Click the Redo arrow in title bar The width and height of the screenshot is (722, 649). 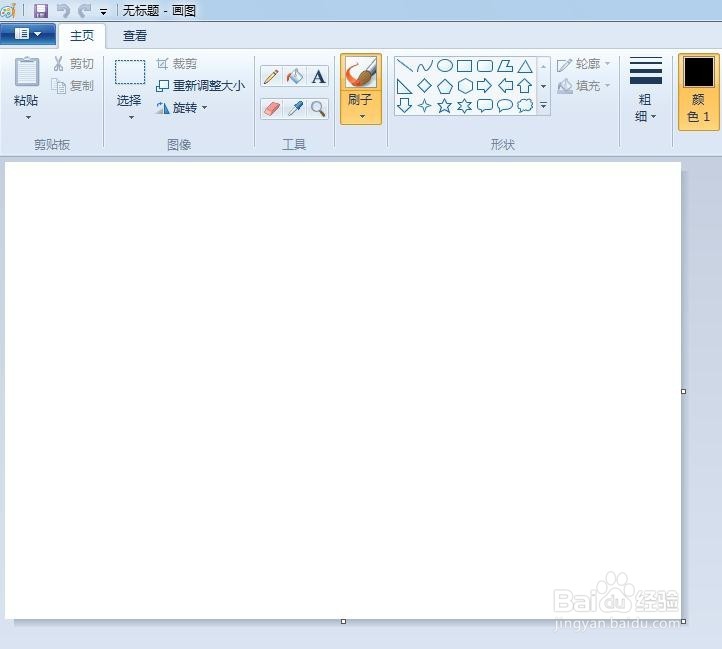pyautogui.click(x=85, y=10)
